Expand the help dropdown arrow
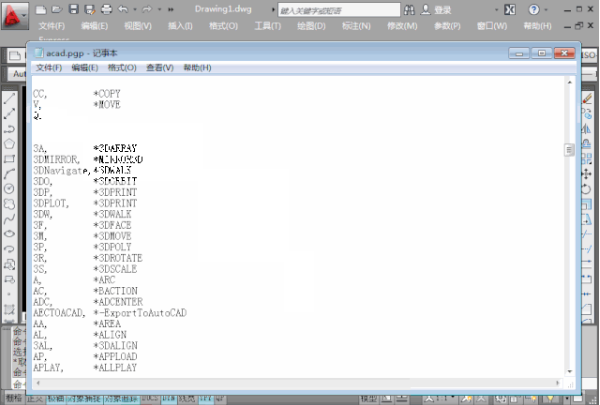The width and height of the screenshot is (600, 405). pos(546,10)
